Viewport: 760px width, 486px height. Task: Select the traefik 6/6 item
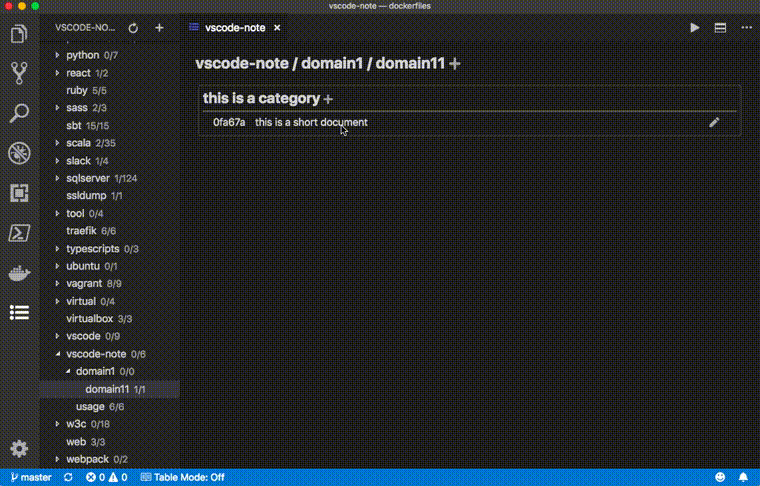pyautogui.click(x=110, y=231)
